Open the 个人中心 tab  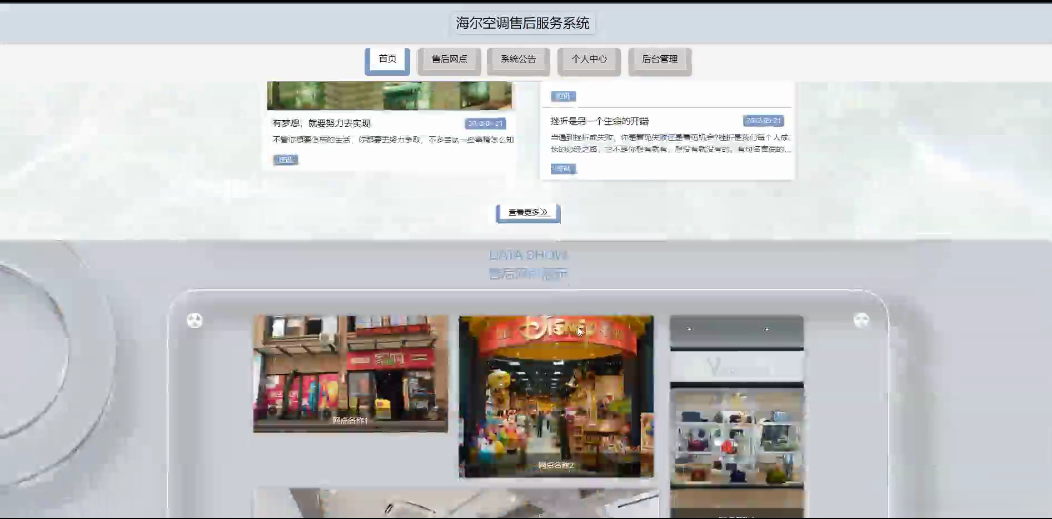point(589,60)
